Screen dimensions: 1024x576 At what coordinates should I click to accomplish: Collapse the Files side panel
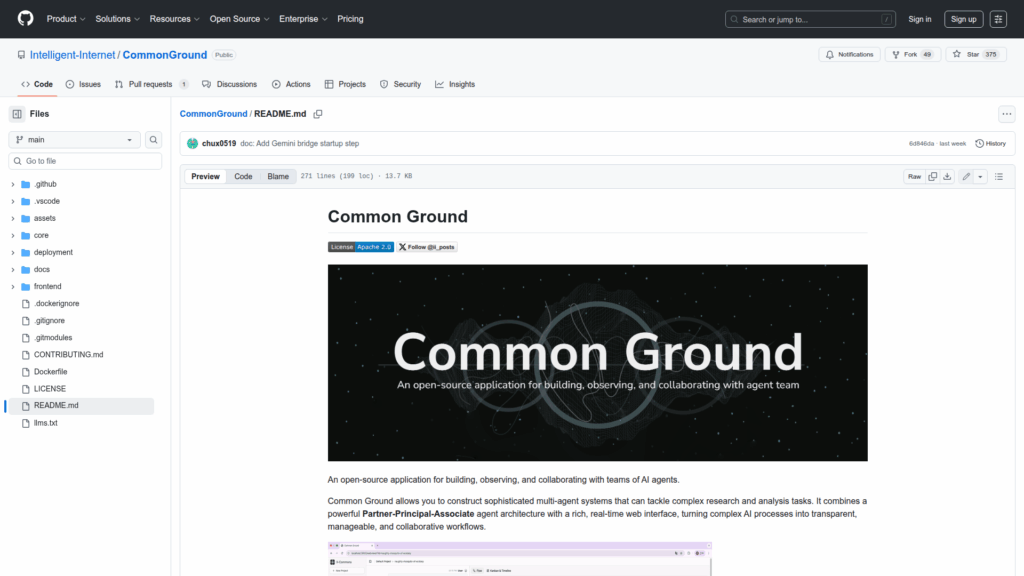[17, 114]
